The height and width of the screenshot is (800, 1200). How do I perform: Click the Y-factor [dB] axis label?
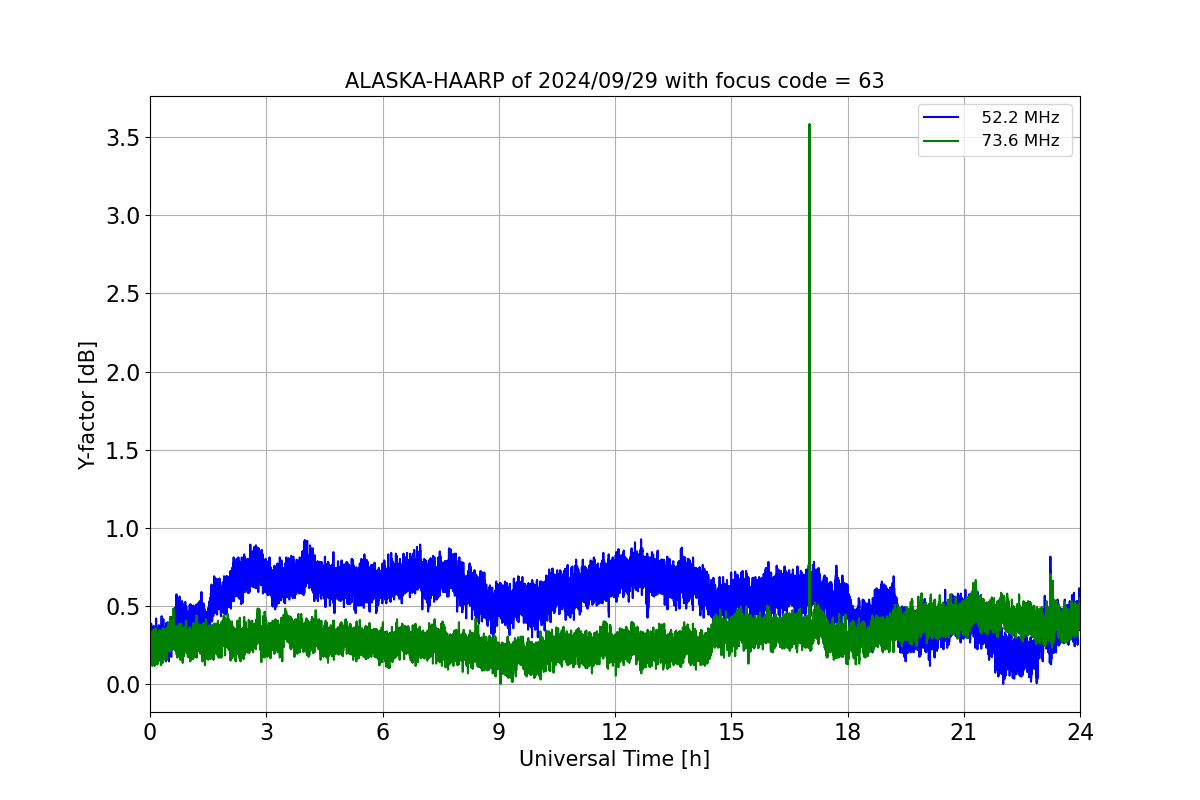coord(88,405)
